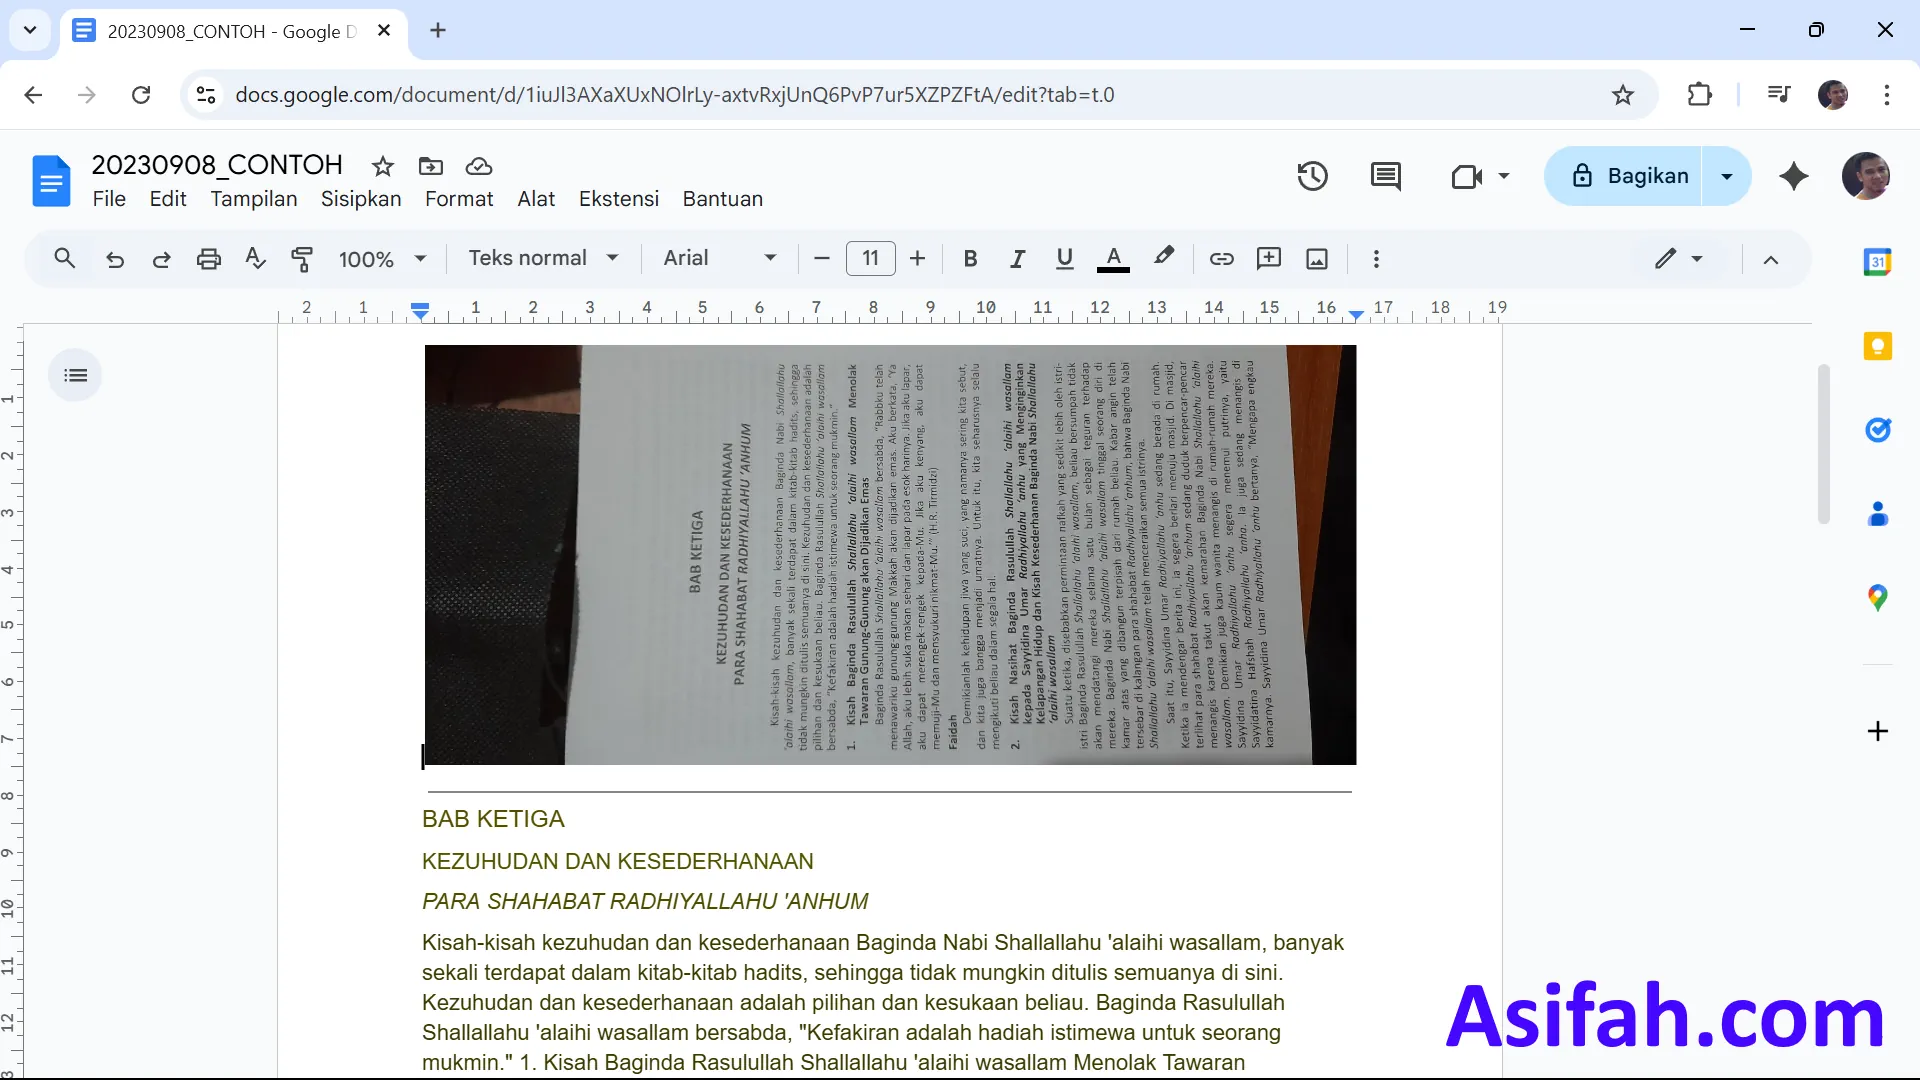The width and height of the screenshot is (1920, 1080).
Task: Toggle bold formatting
Action: 969,259
